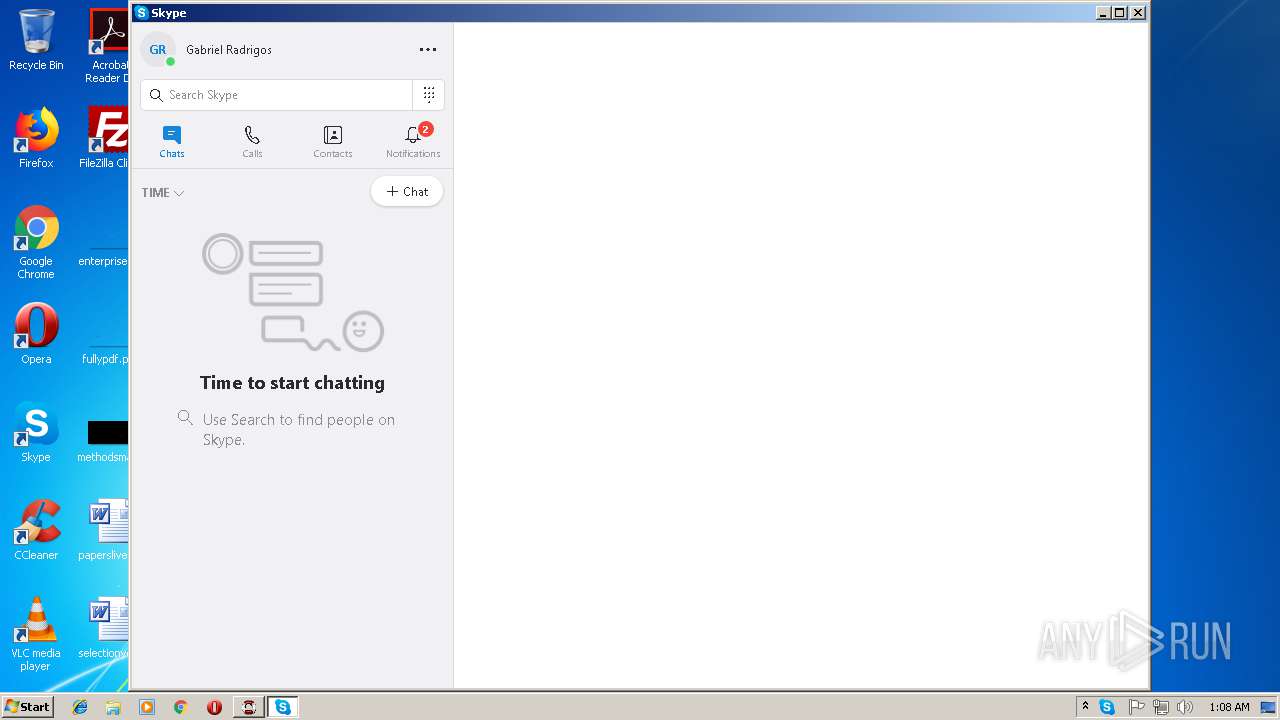Launch Google Chrome from the desktop
This screenshot has height=720, width=1280.
36,242
